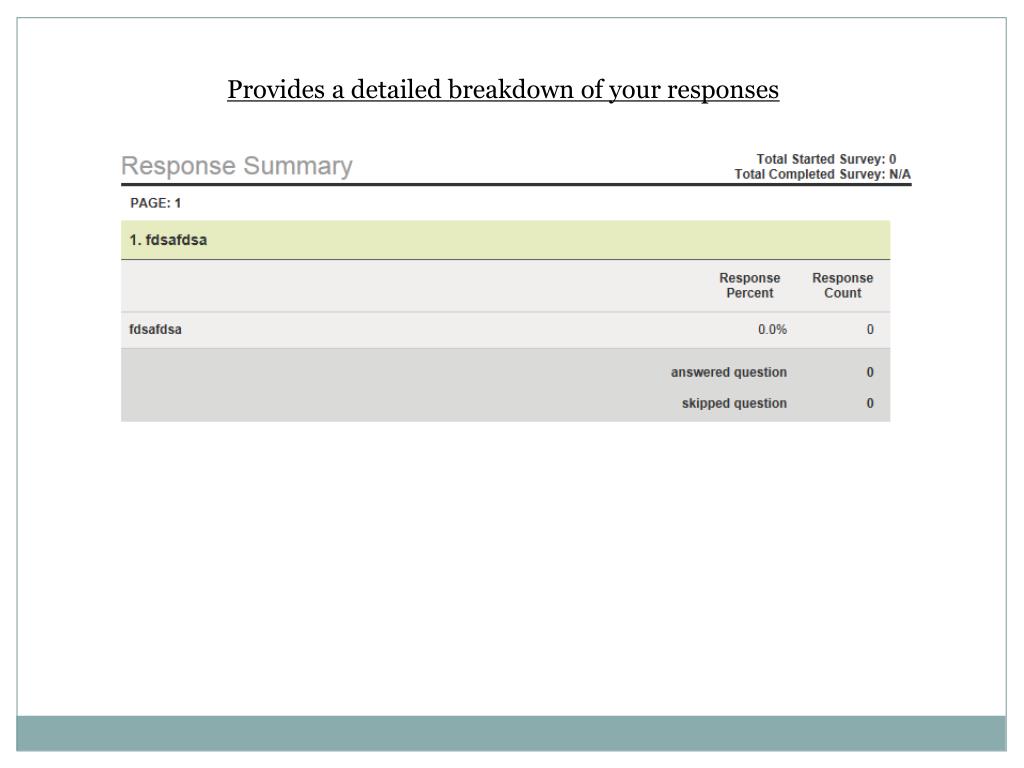Select the fdsafdsa answer row label
Image resolution: width=1024 pixels, height=768 pixels.
tap(155, 329)
